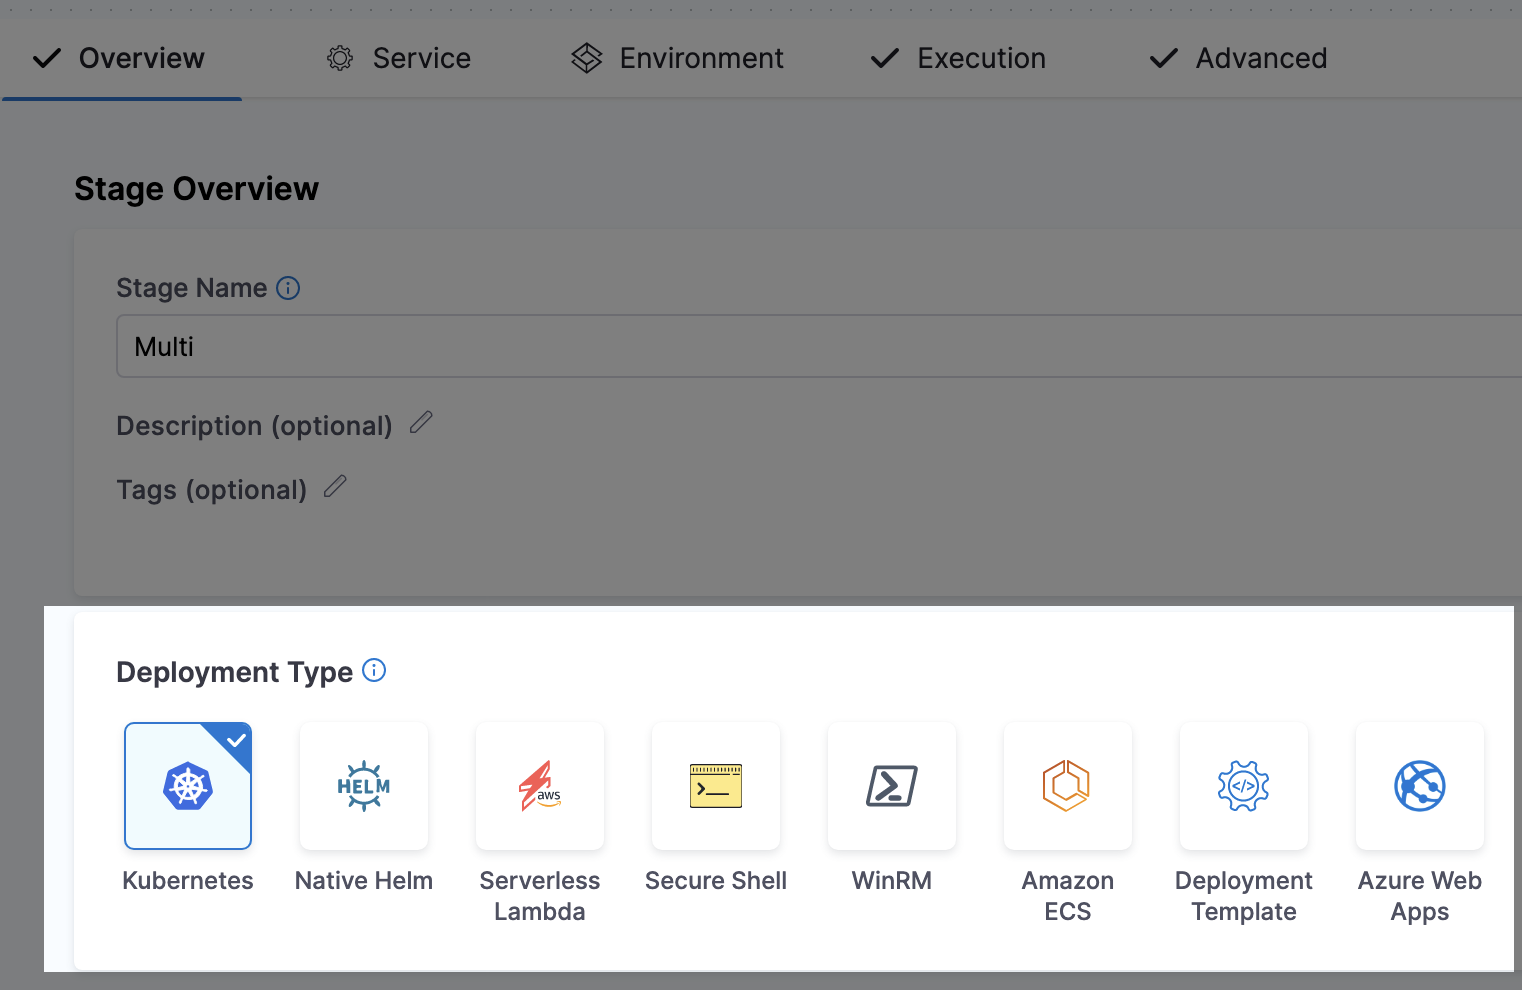Viewport: 1522px width, 990px height.
Task: Edit the Description with pencil icon
Action: (x=421, y=423)
